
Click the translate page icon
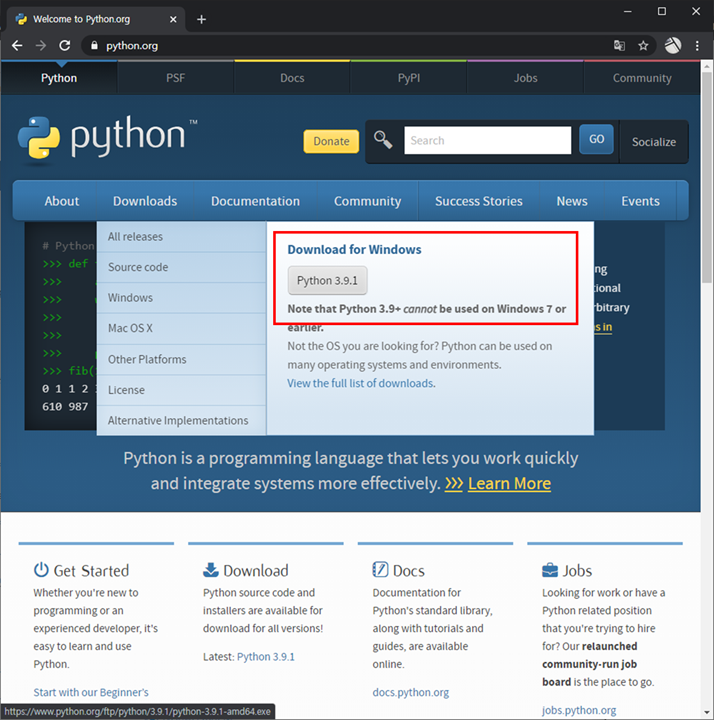pyautogui.click(x=619, y=45)
